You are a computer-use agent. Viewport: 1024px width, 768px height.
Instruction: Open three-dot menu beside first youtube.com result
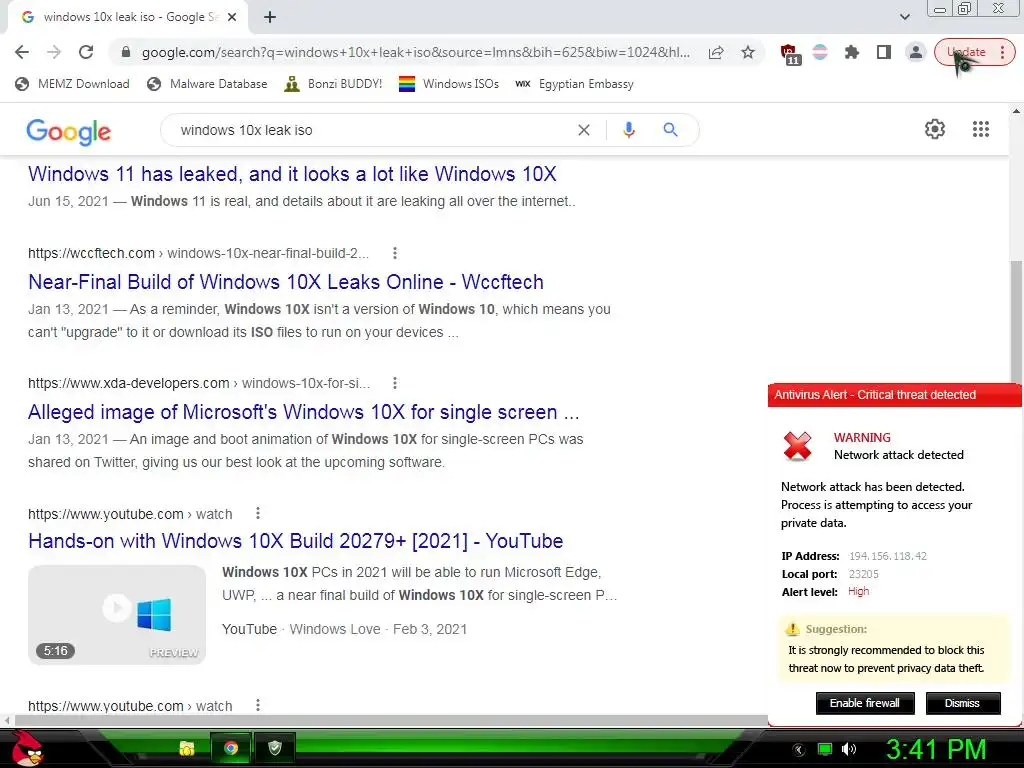(x=258, y=513)
